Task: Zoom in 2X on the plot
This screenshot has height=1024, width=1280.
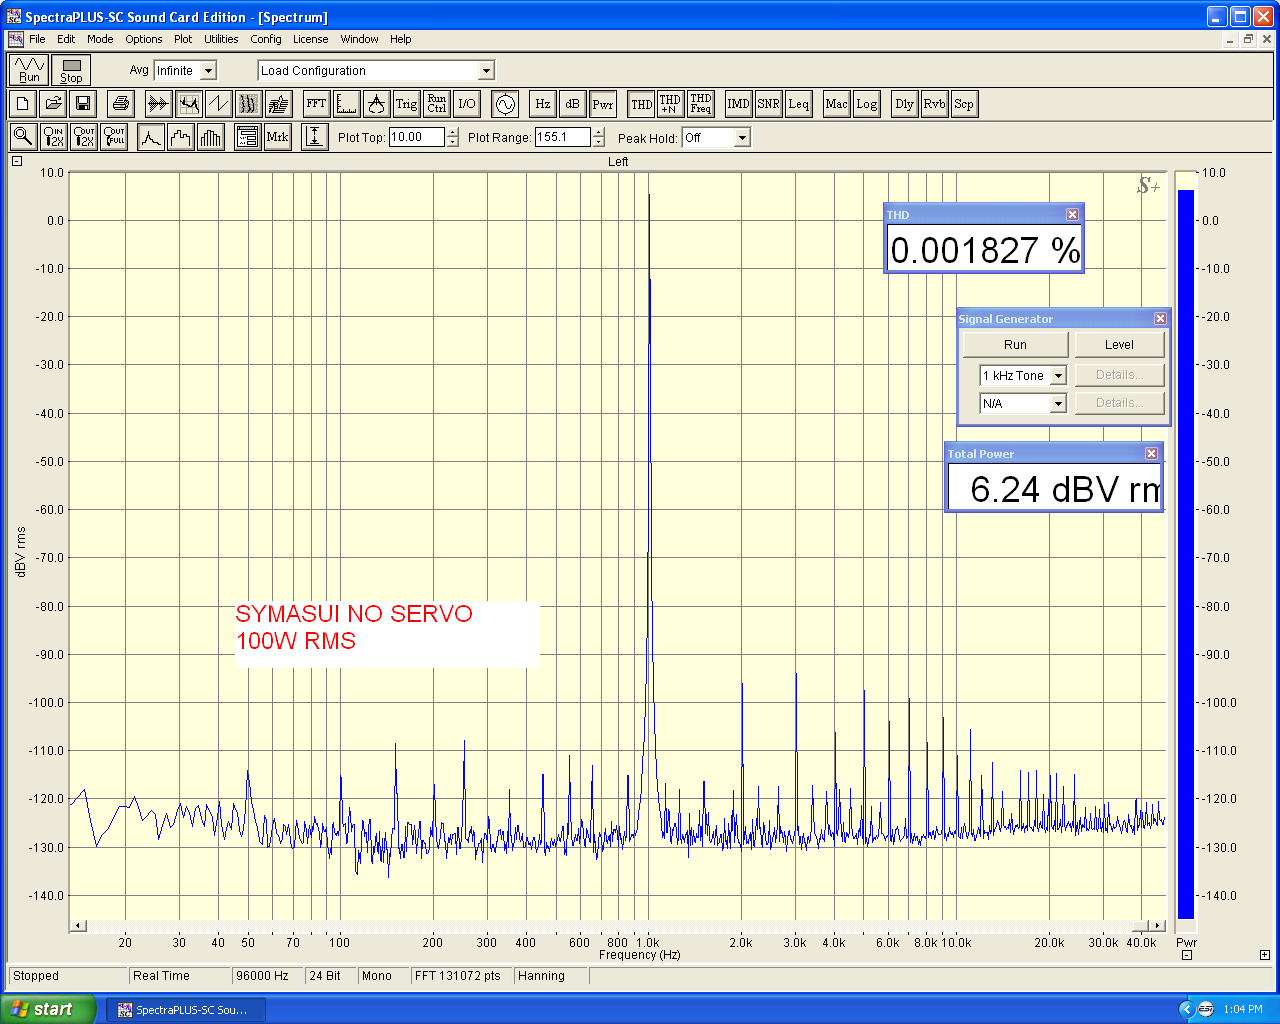Action: click(x=54, y=137)
